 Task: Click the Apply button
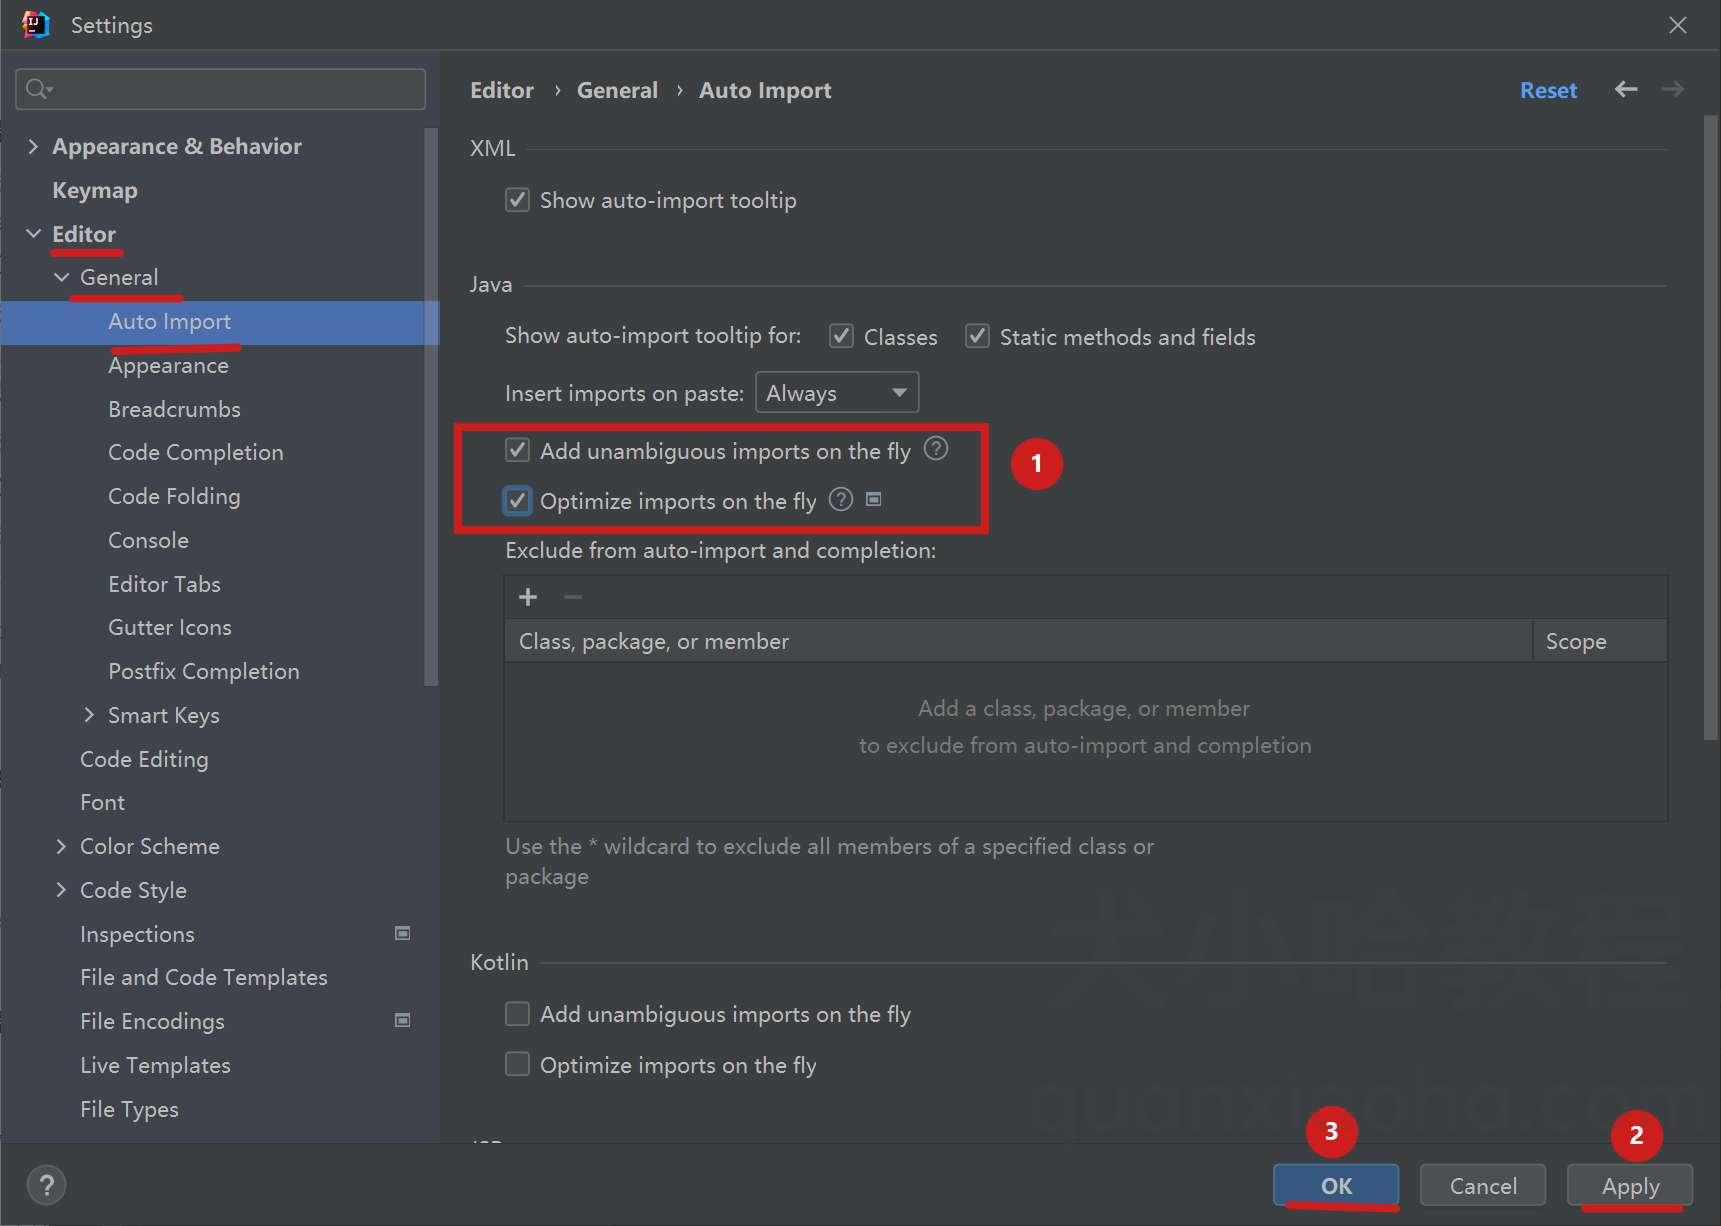click(x=1630, y=1185)
